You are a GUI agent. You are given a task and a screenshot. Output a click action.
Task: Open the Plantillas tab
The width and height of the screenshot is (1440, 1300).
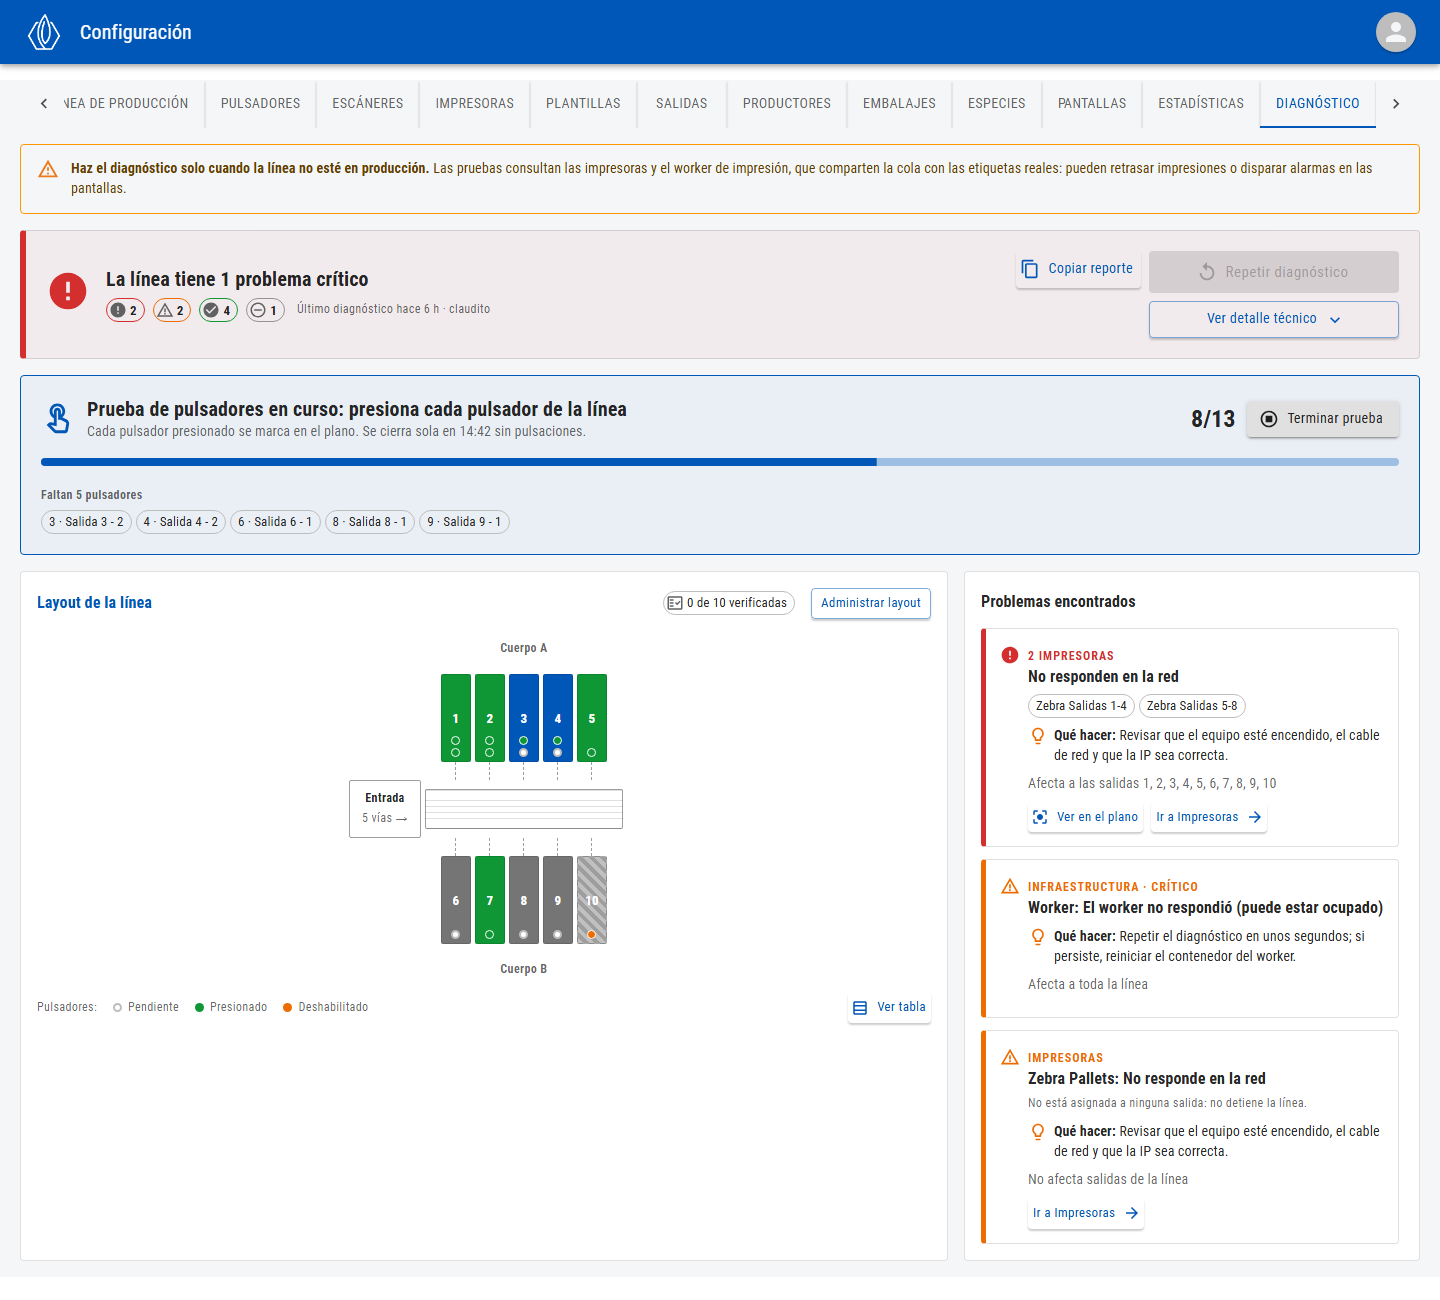(x=583, y=103)
